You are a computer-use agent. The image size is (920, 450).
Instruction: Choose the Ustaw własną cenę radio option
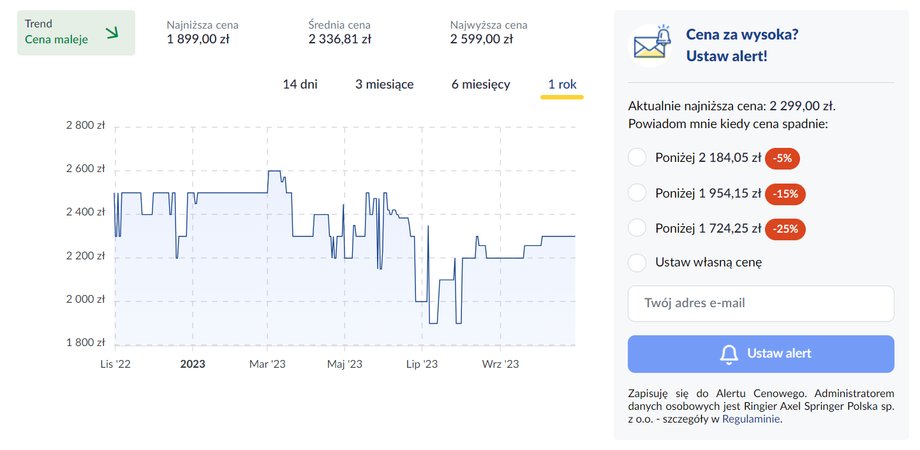(x=637, y=262)
